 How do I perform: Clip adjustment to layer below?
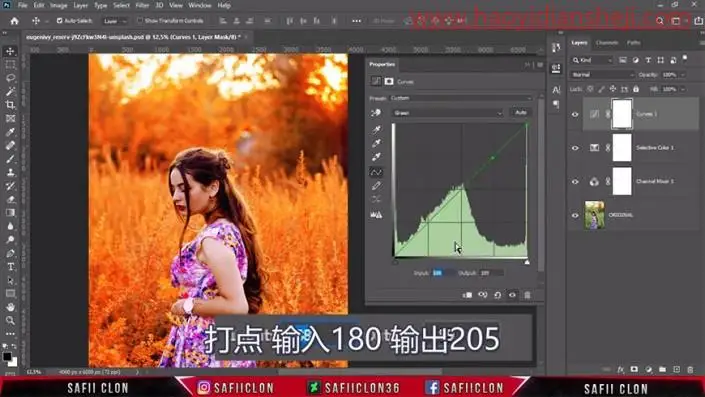point(468,295)
